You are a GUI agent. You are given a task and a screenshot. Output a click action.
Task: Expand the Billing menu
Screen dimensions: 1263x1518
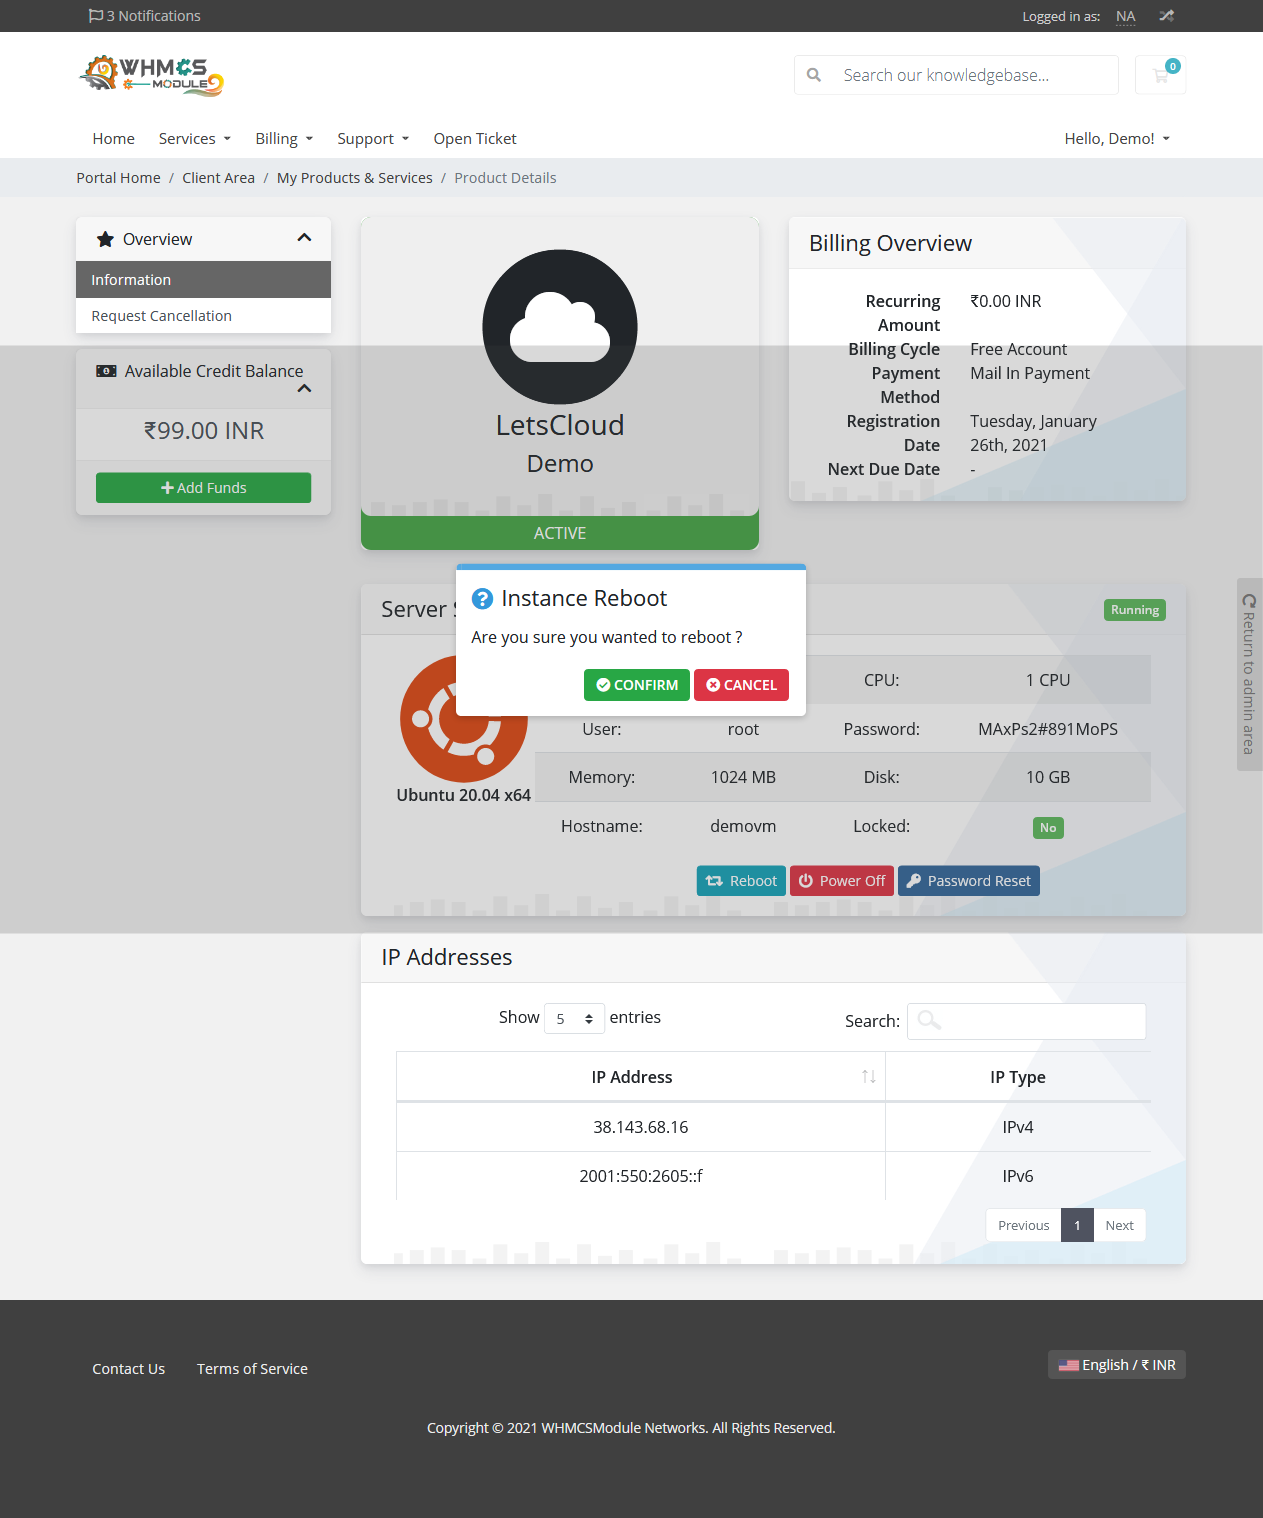284,139
